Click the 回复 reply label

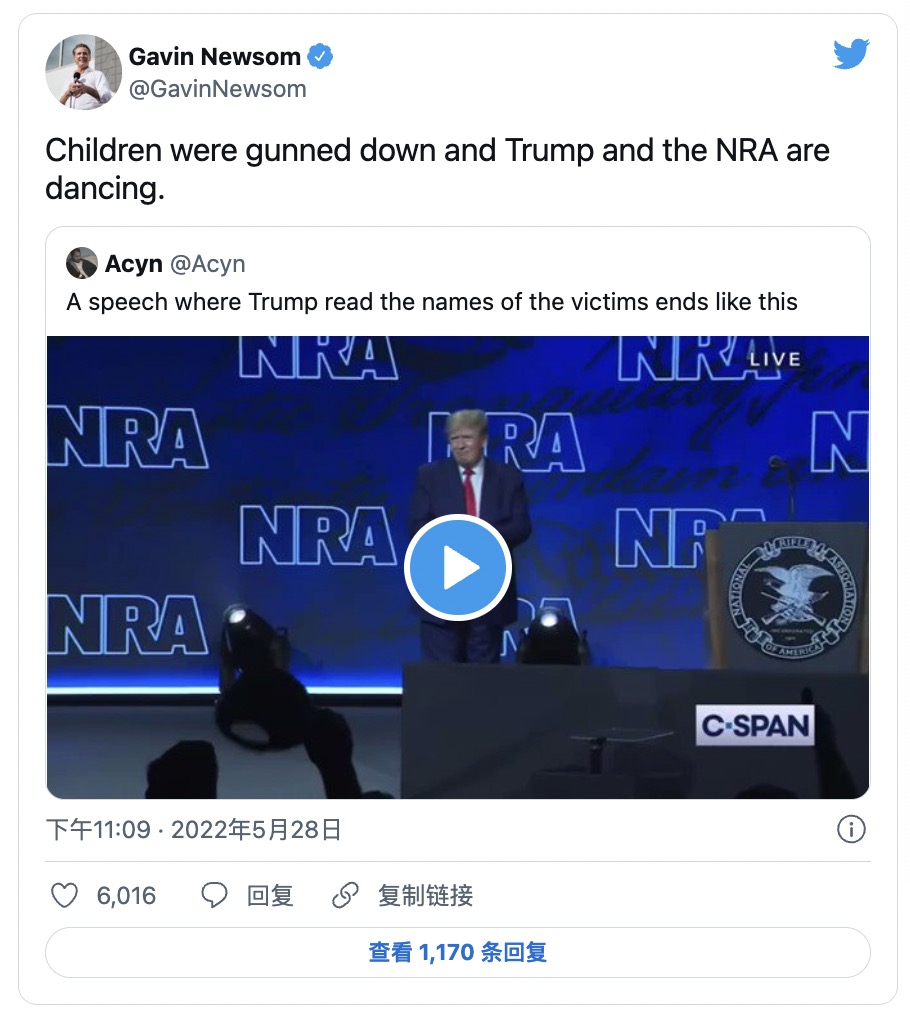[270, 895]
